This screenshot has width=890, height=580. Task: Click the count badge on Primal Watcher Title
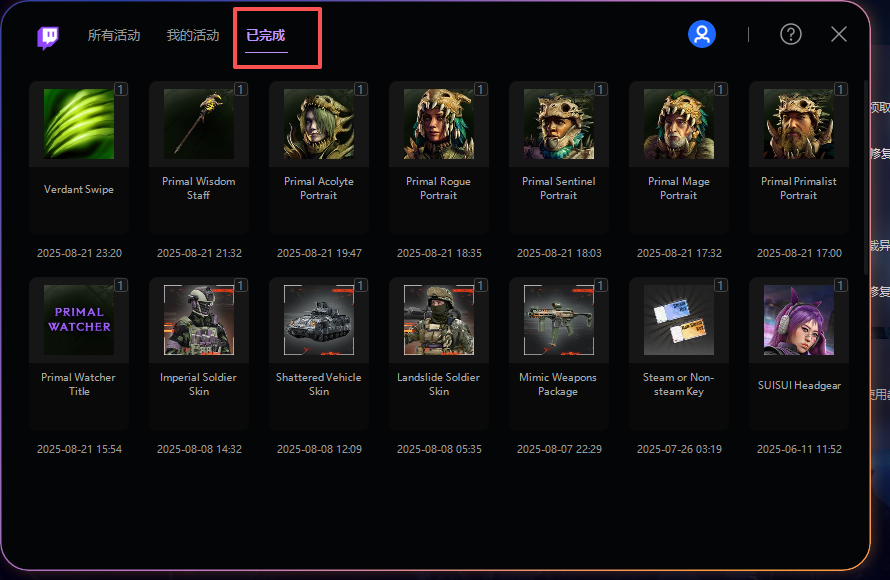click(121, 285)
